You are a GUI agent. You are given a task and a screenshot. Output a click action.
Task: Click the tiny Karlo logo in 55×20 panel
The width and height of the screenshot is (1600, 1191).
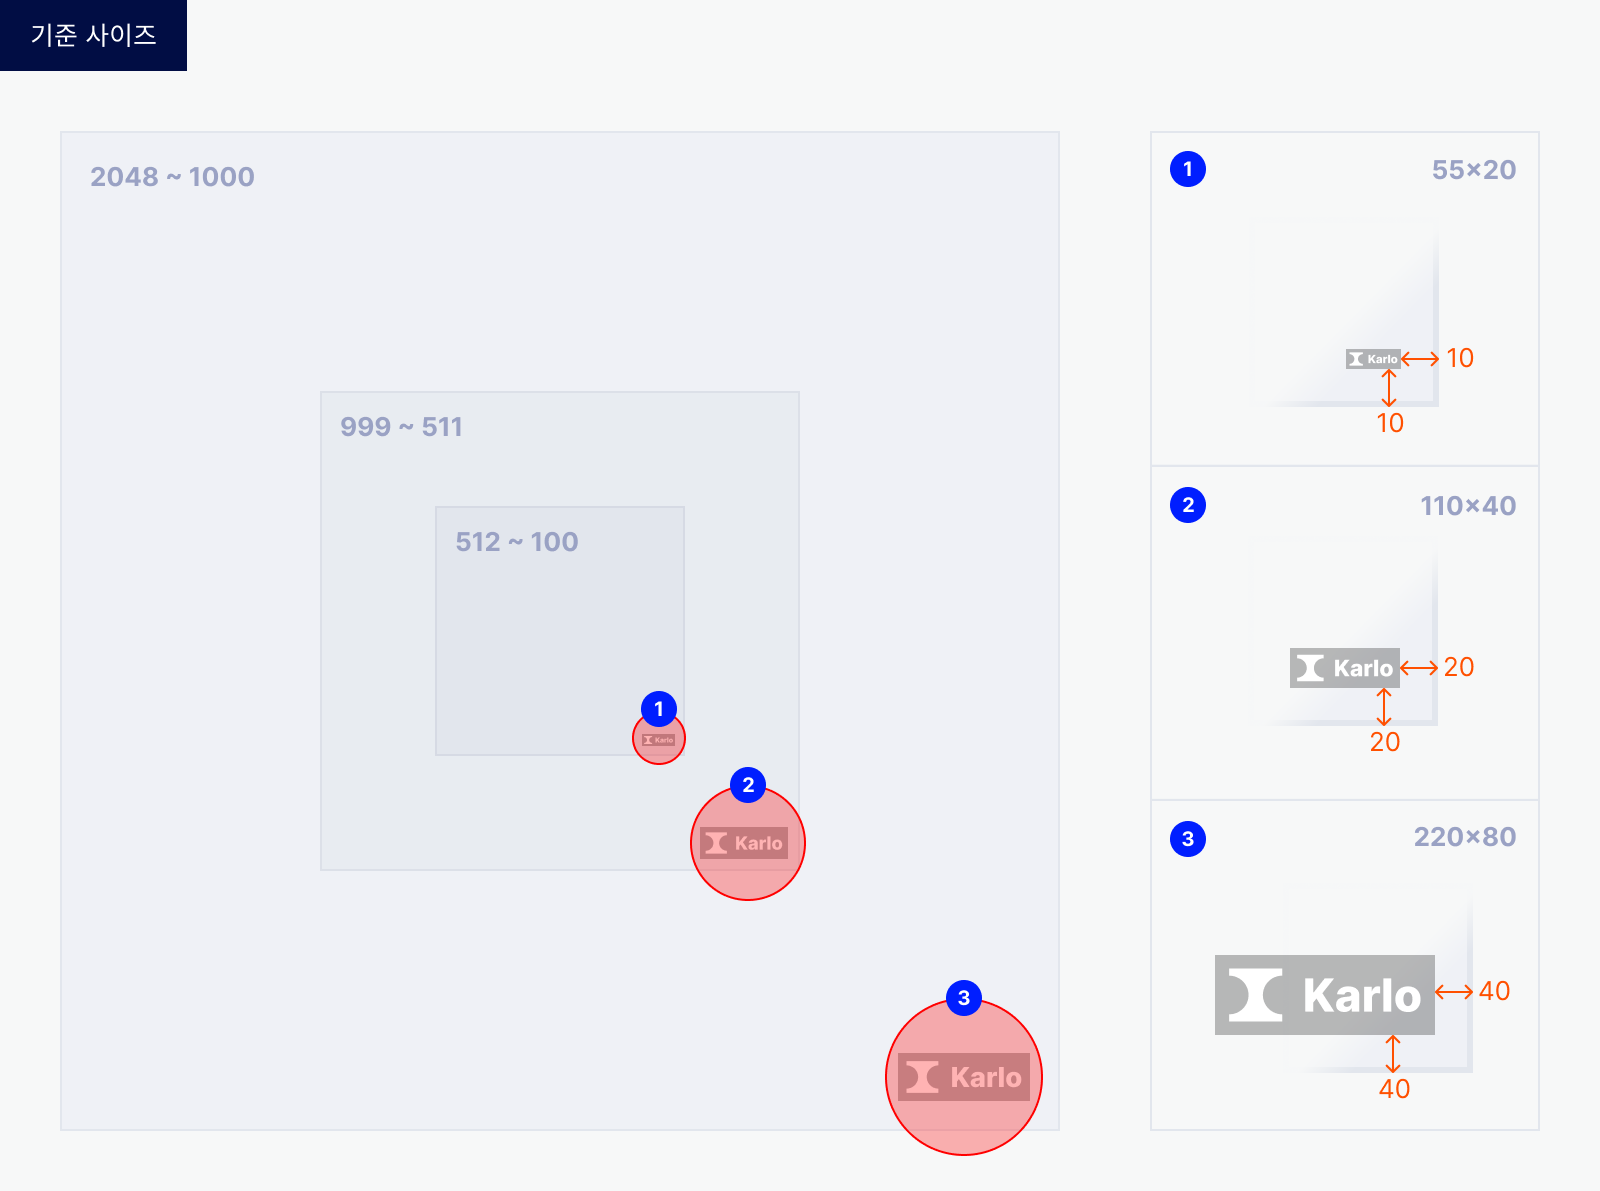tap(1373, 359)
